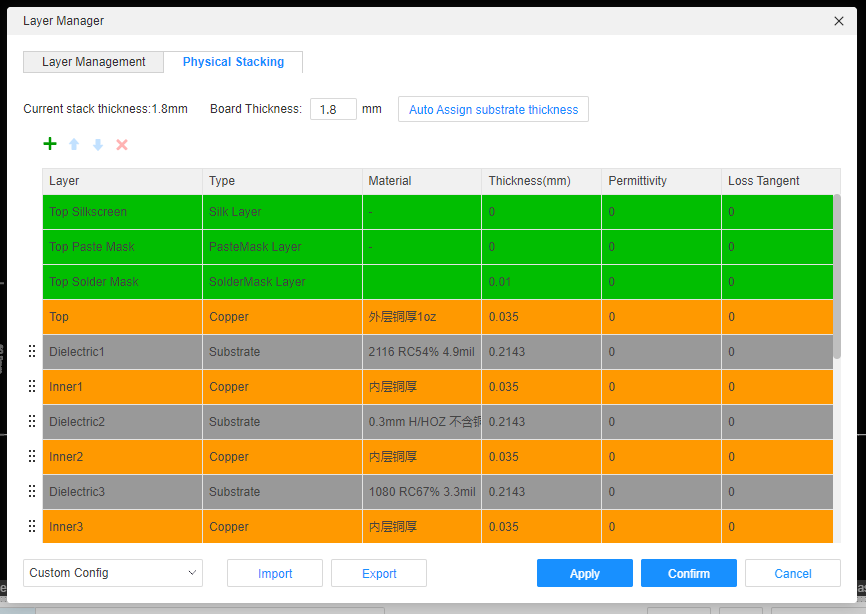Select the Physical Stacking tab

[x=233, y=62]
